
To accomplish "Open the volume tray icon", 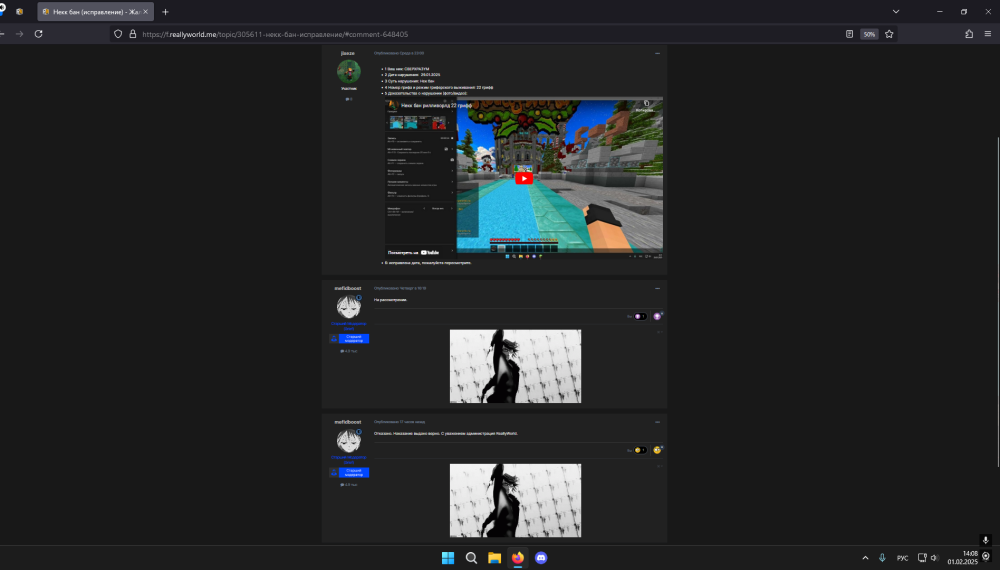I will [935, 558].
